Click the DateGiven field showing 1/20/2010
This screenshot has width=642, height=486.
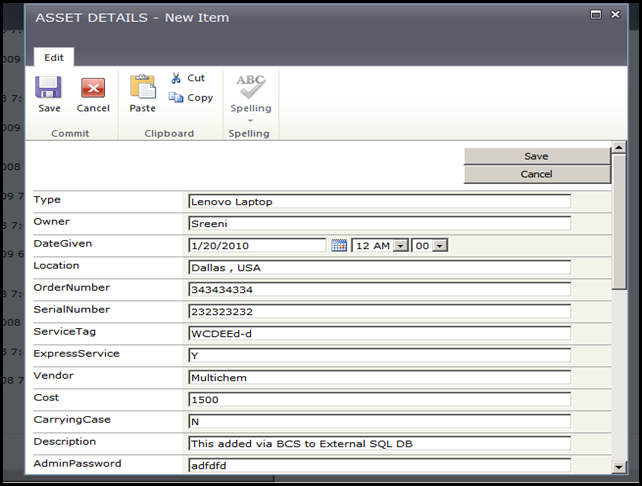(x=257, y=246)
